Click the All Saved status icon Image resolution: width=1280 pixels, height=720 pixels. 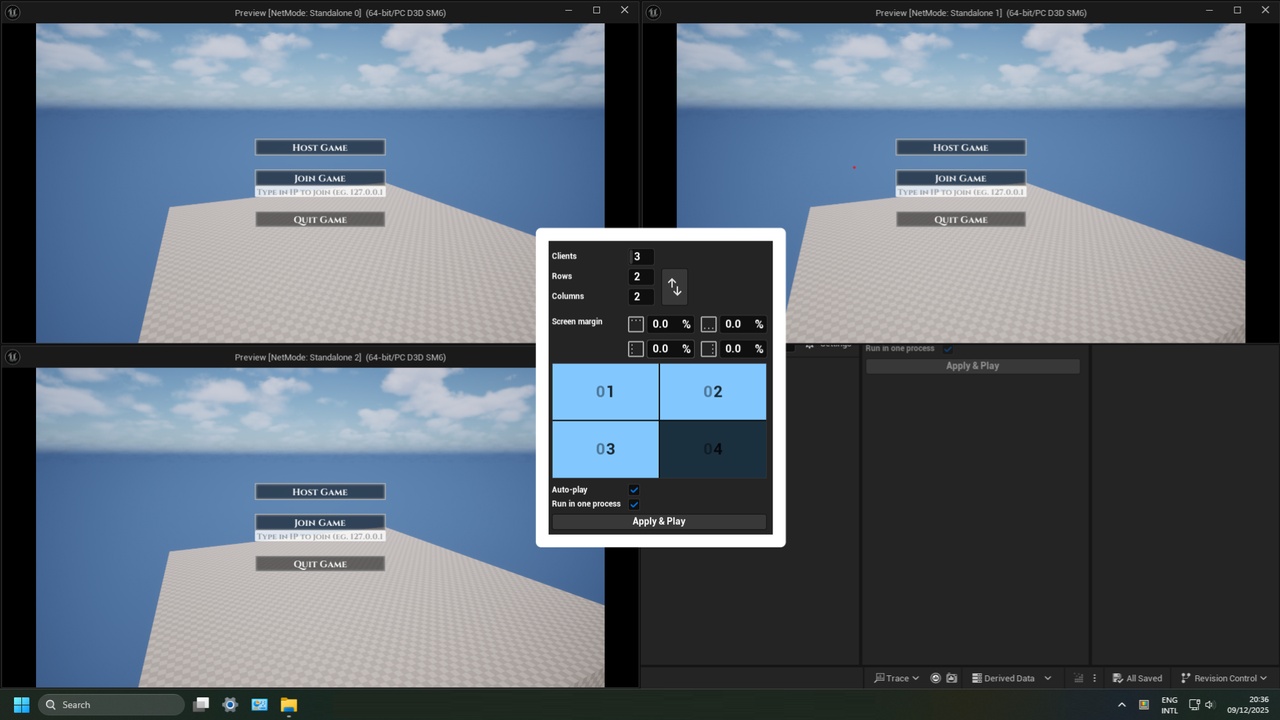tap(1118, 678)
